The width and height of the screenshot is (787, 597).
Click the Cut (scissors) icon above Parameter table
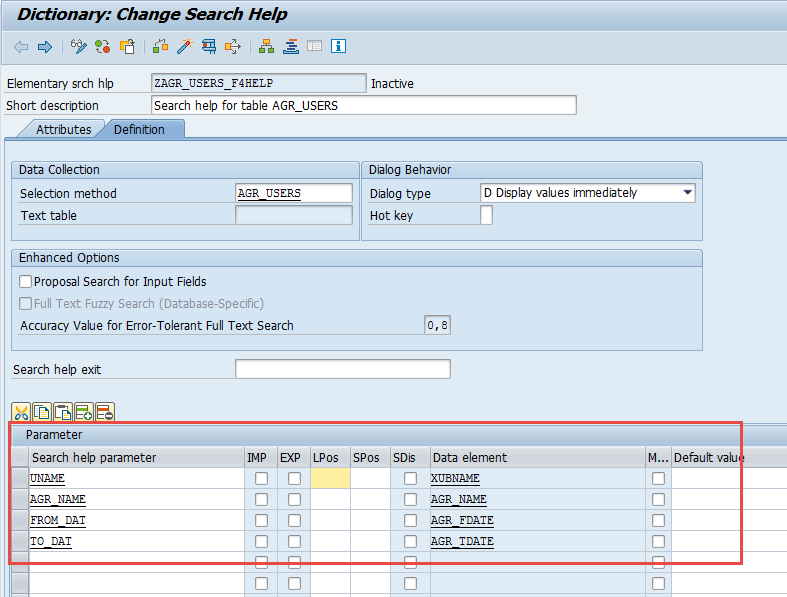pos(21,413)
